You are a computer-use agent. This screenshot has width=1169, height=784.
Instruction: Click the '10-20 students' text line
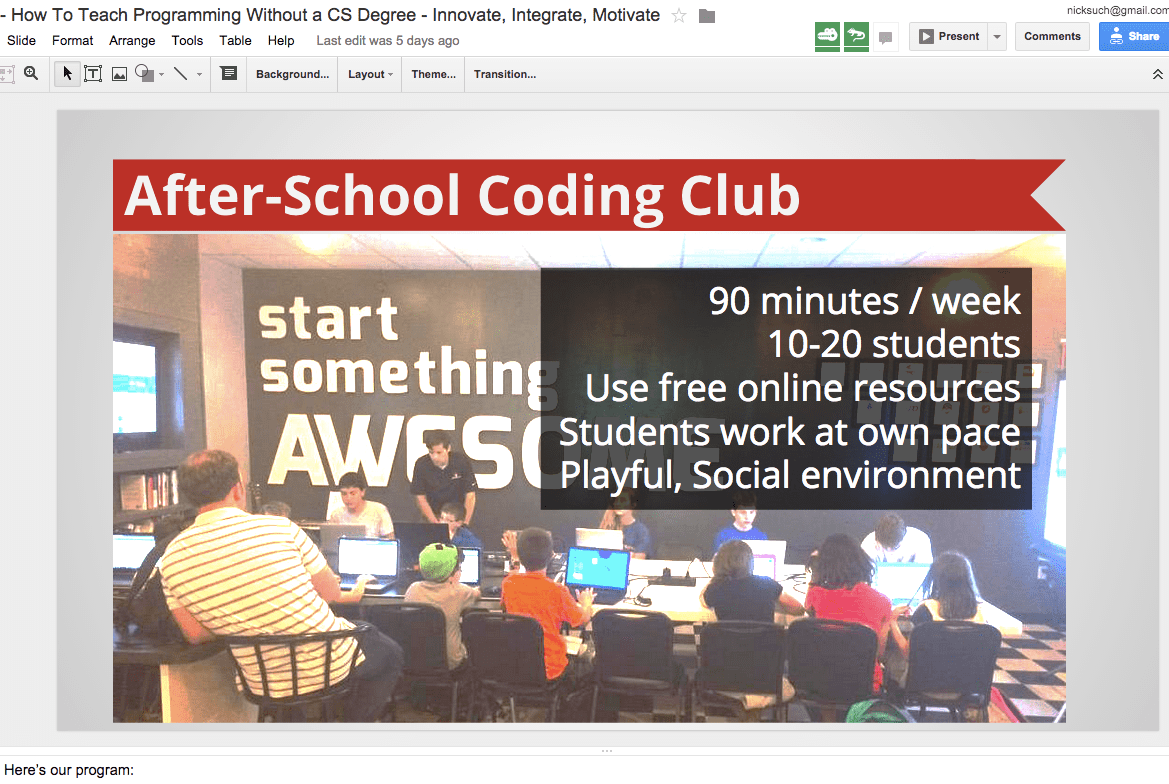tap(894, 344)
